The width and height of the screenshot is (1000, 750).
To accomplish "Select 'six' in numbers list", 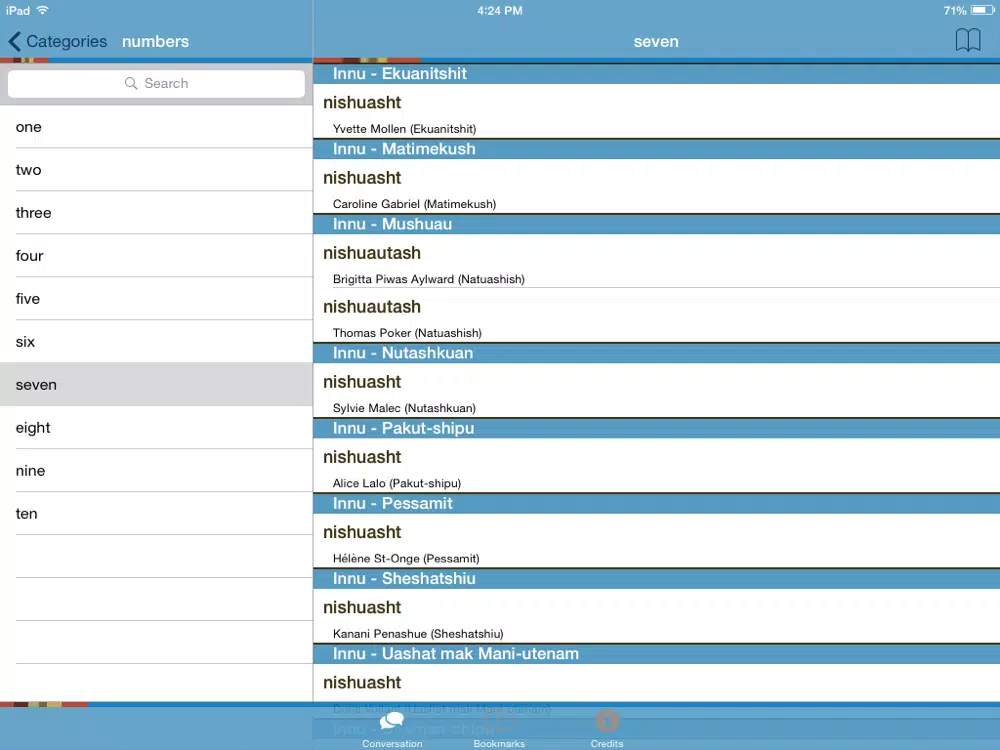I will (x=156, y=342).
